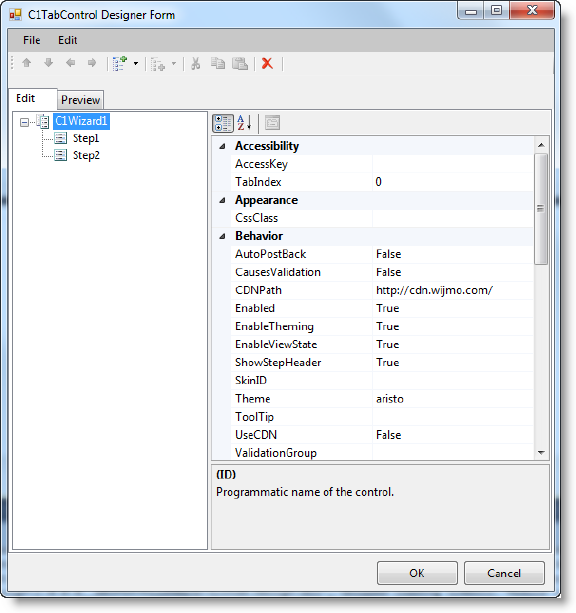Open the Add Child Item dropdown arrow
This screenshot has width=576, height=613.
coord(136,63)
